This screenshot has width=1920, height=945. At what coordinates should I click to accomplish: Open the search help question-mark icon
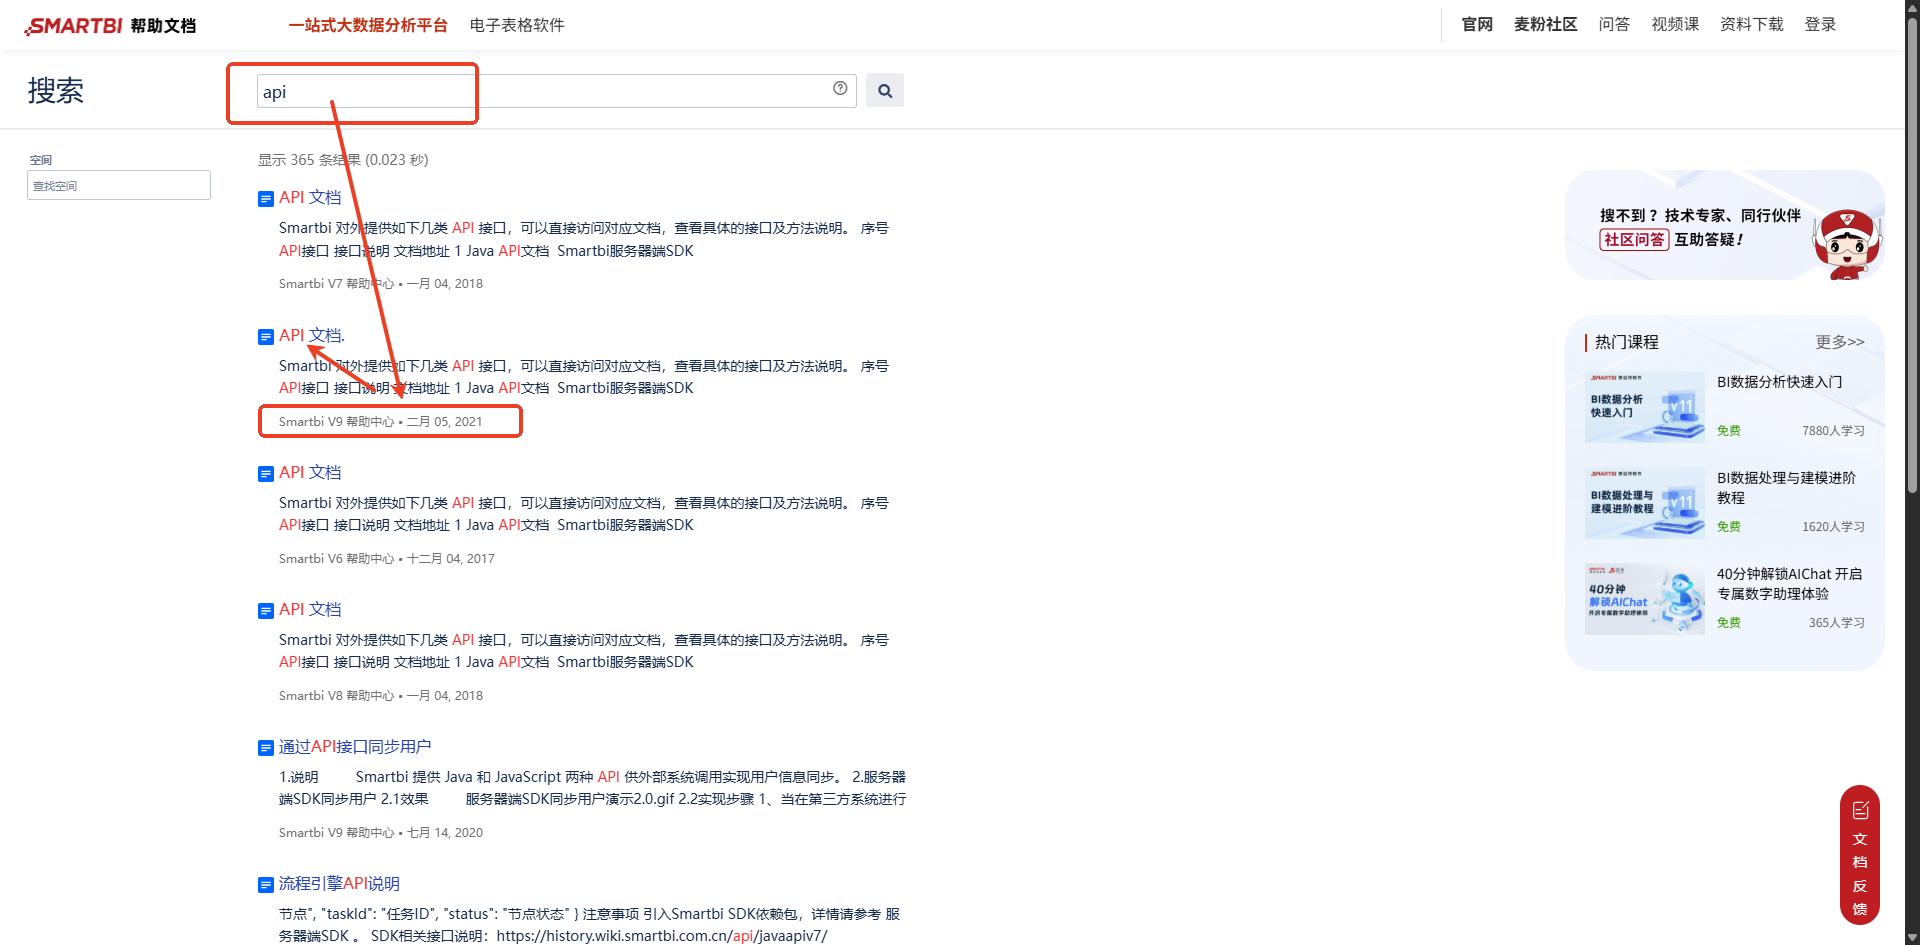pos(840,88)
